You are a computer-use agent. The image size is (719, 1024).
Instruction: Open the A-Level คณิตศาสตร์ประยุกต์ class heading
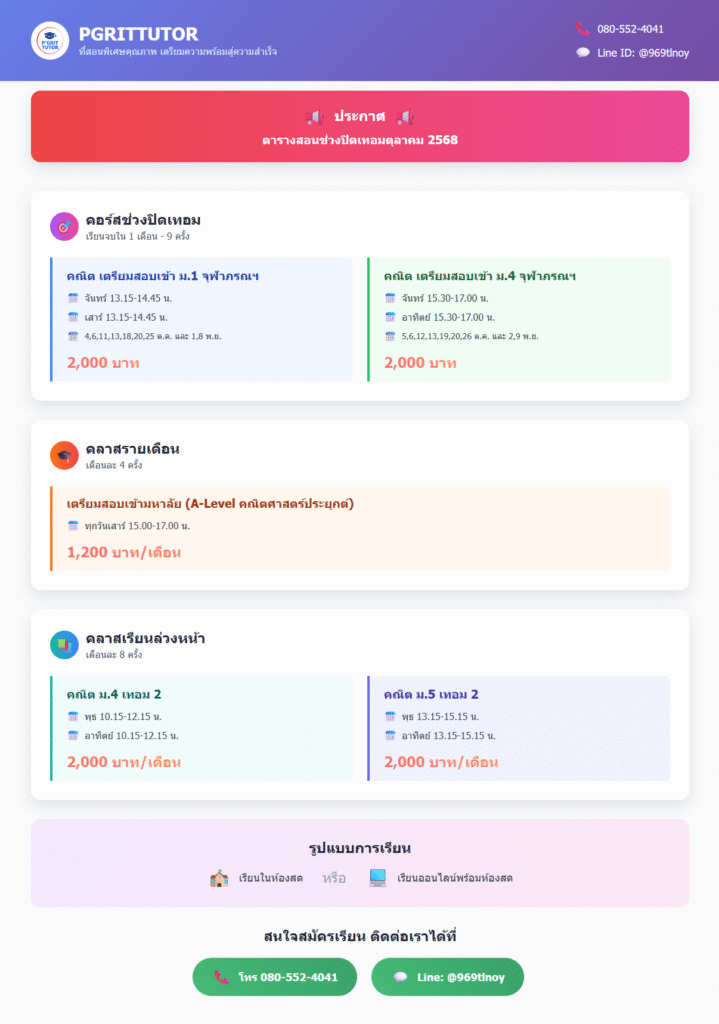(210, 502)
